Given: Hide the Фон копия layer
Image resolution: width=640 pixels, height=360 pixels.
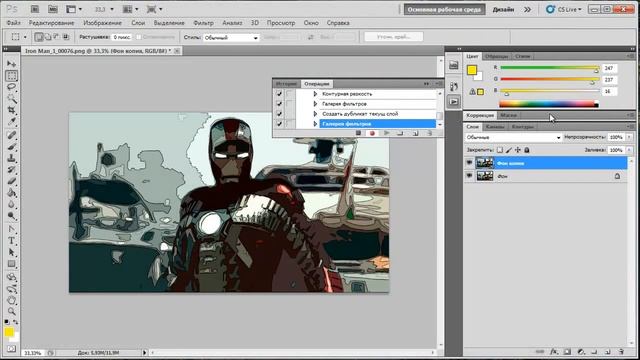Looking at the screenshot, I should [469, 163].
